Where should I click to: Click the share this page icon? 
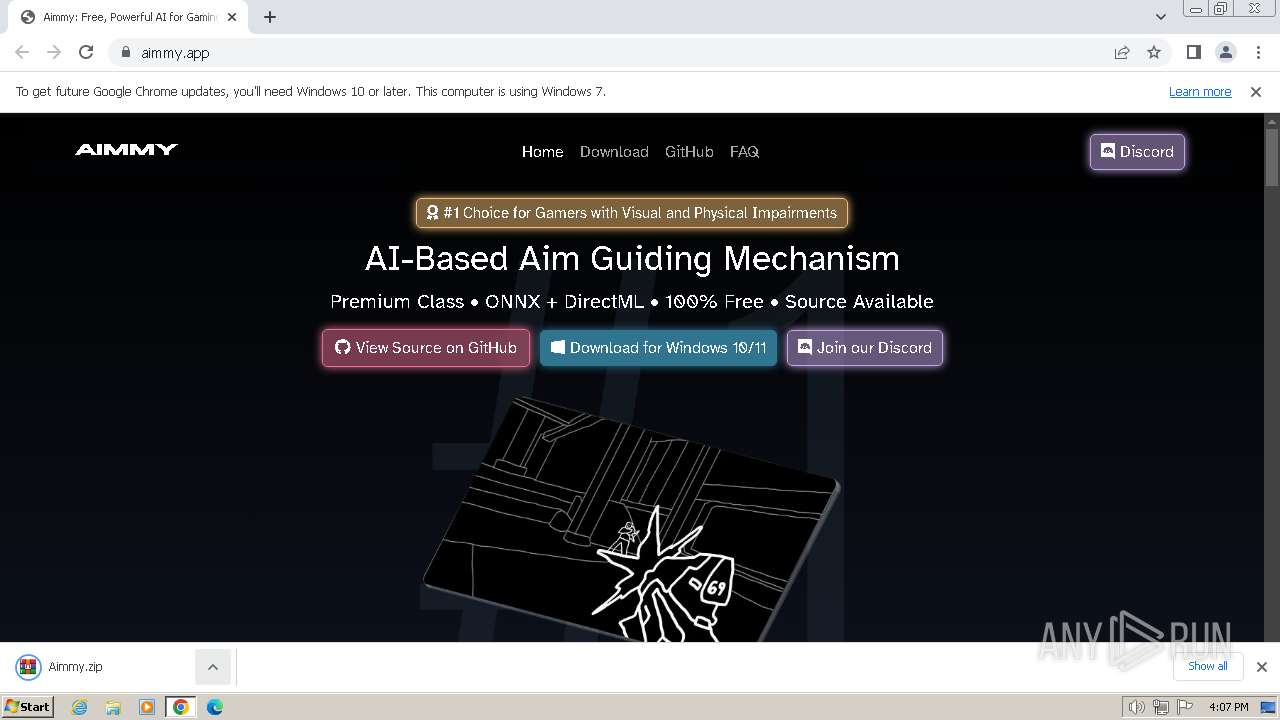1122,53
